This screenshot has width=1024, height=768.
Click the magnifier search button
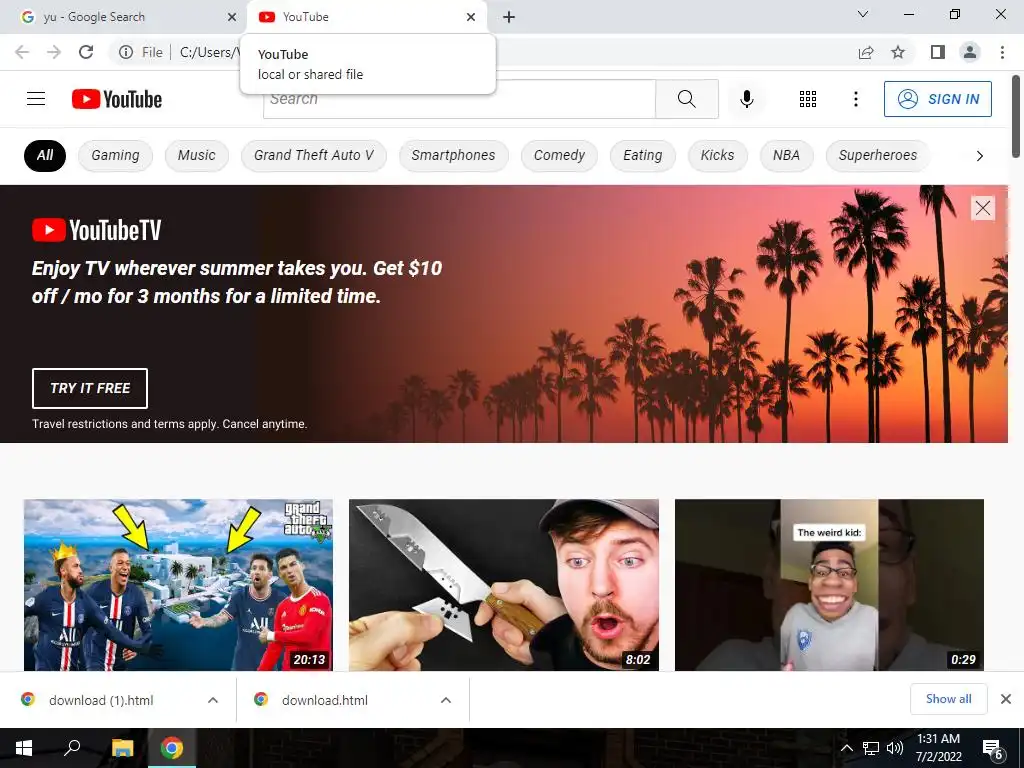pos(686,99)
